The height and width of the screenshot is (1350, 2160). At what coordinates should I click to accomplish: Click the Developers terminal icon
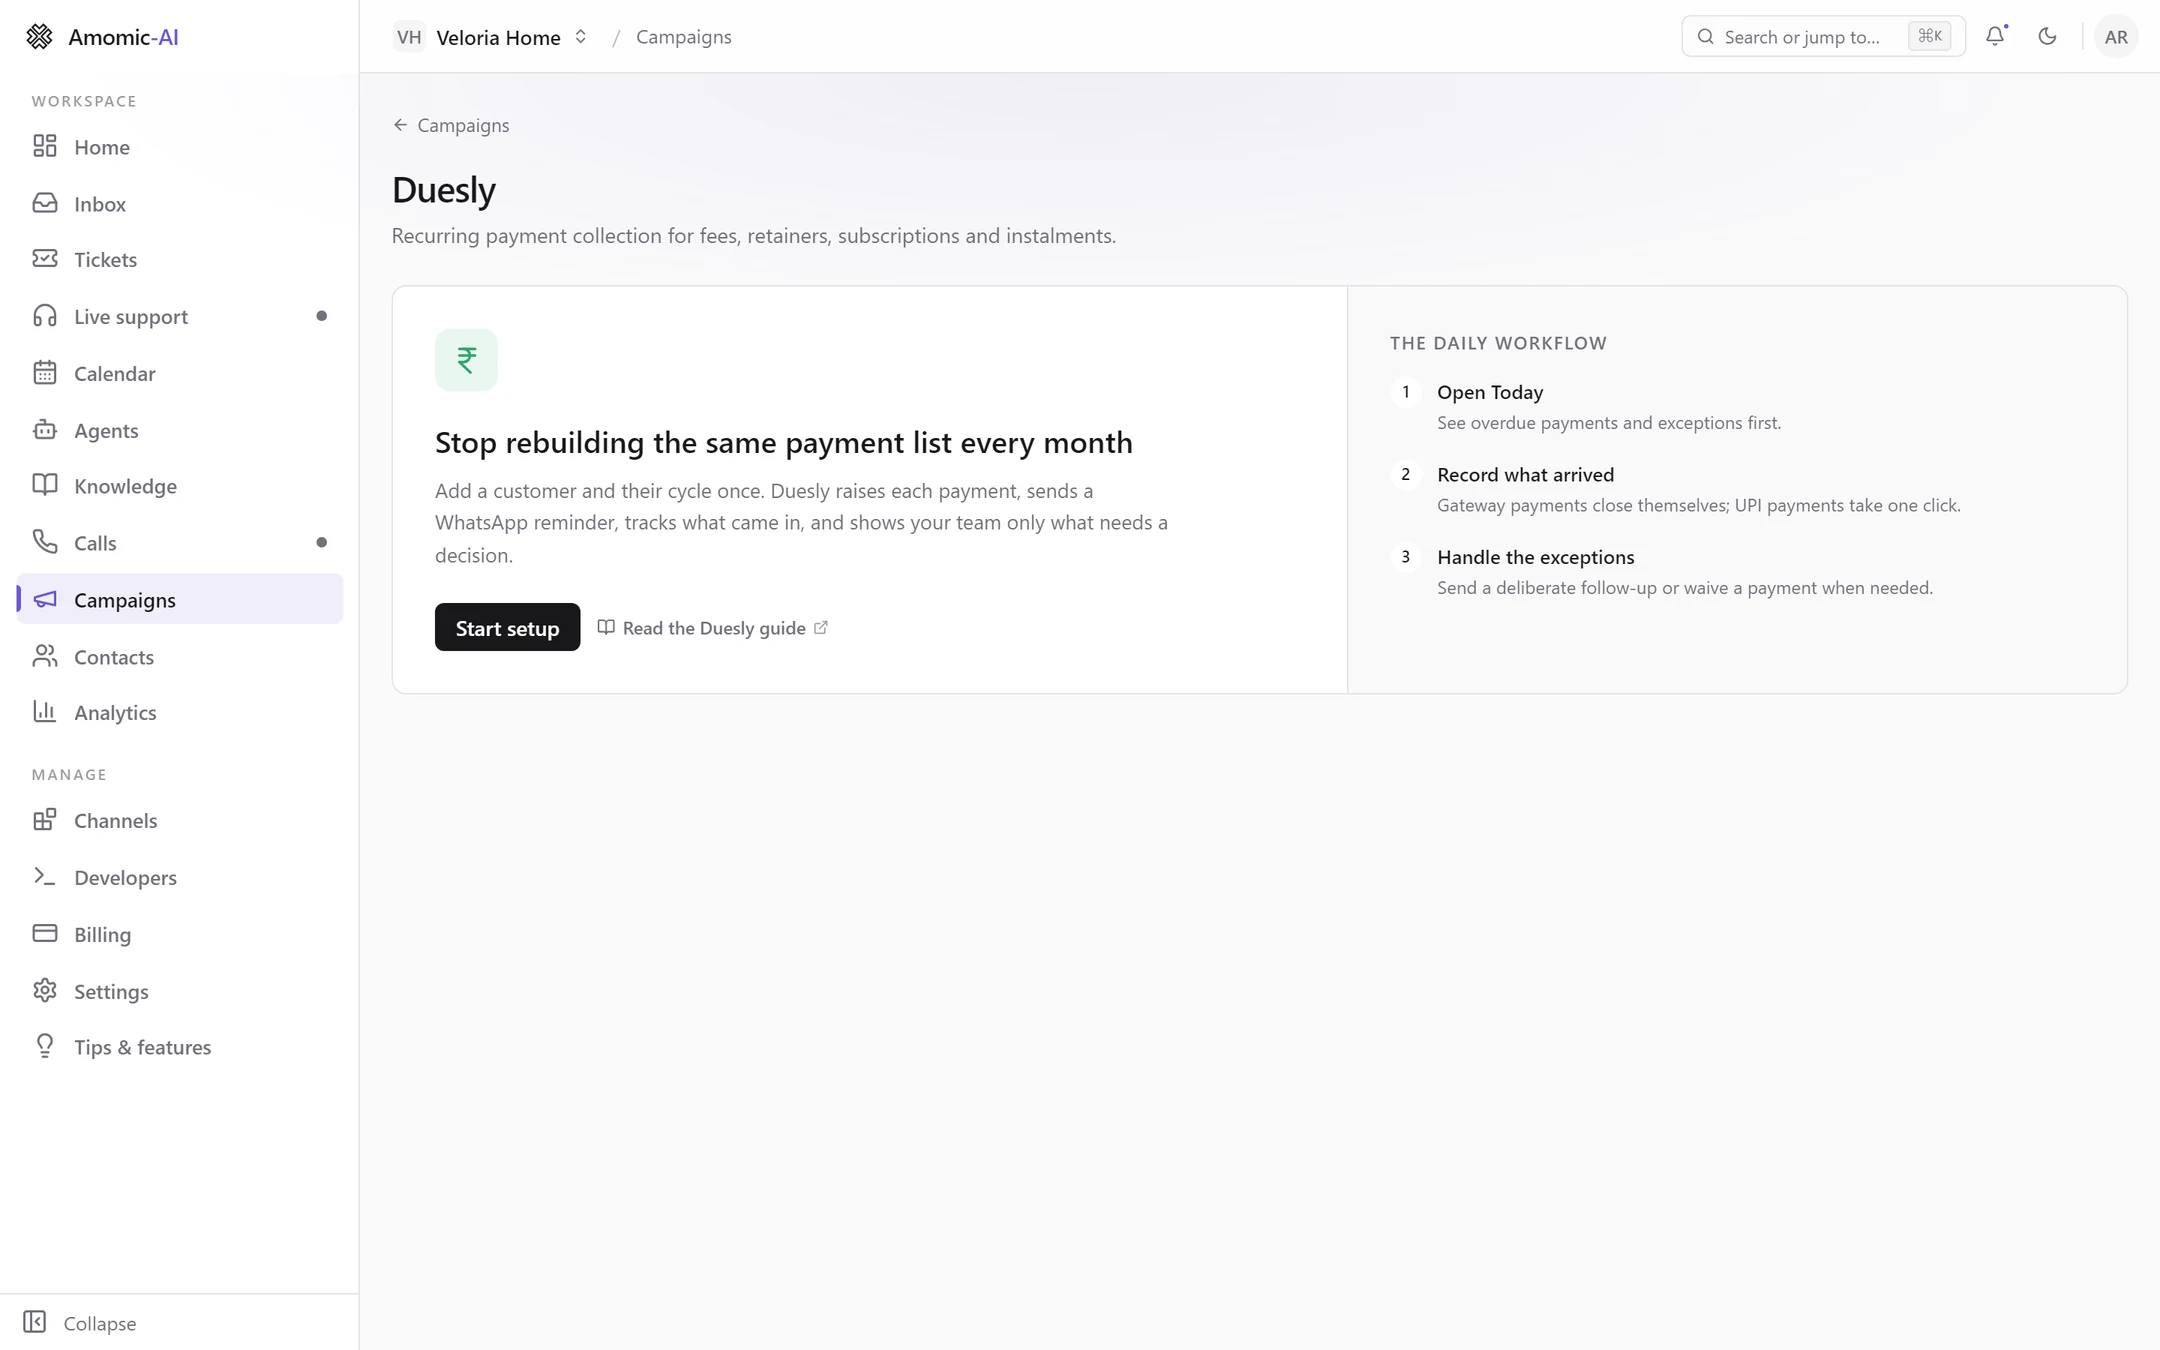(45, 877)
